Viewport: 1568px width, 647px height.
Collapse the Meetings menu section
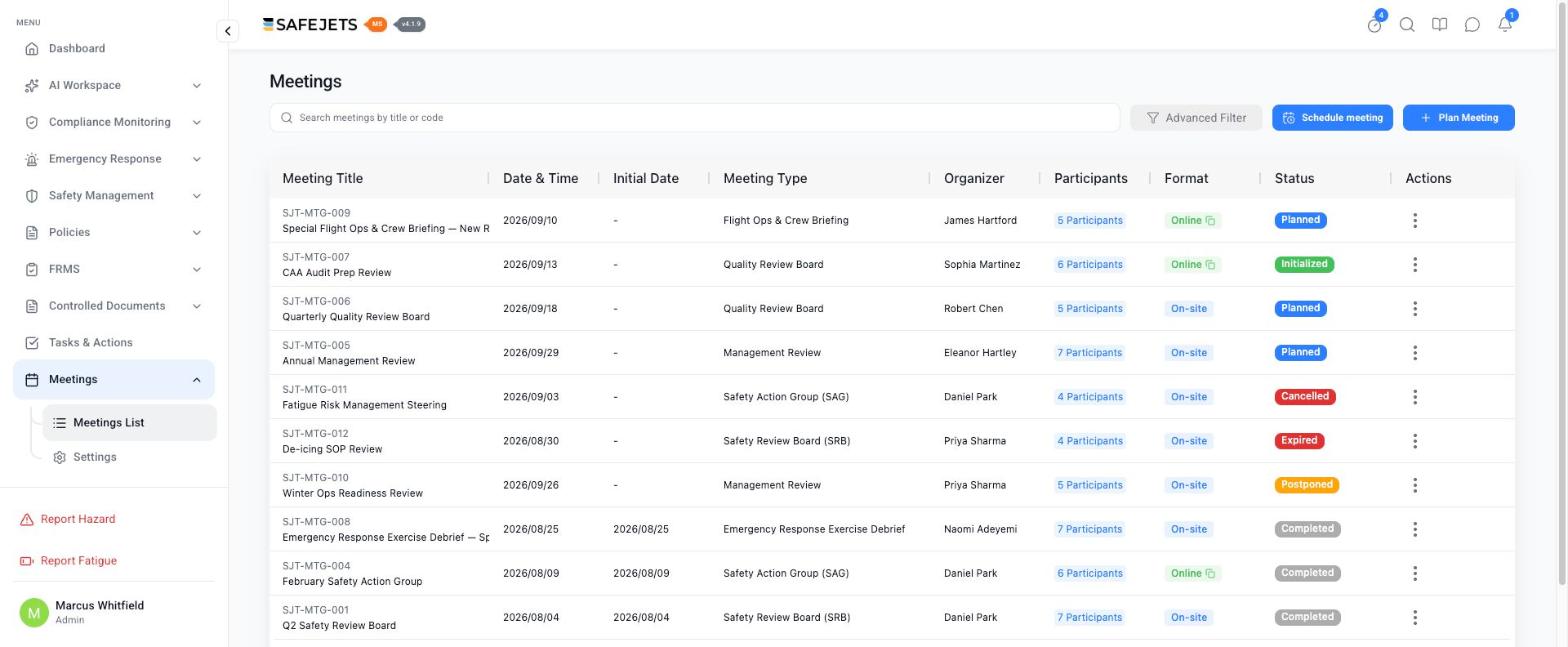click(x=114, y=379)
